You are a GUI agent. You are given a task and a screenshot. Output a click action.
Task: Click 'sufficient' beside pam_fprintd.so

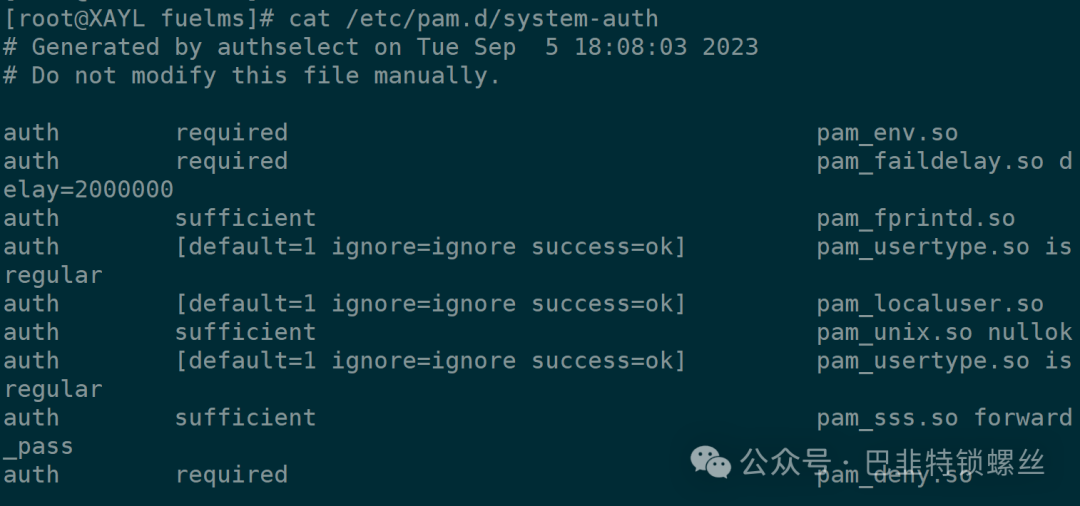[x=245, y=218]
